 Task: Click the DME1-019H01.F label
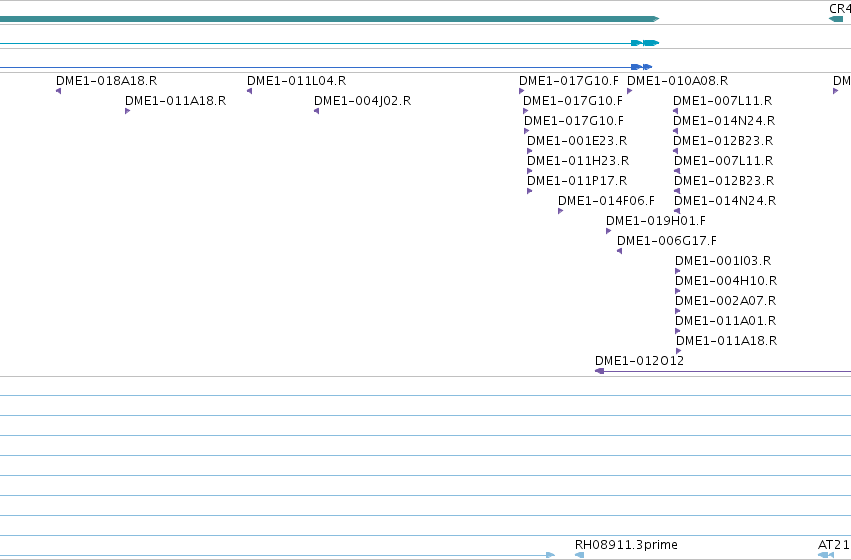(656, 221)
